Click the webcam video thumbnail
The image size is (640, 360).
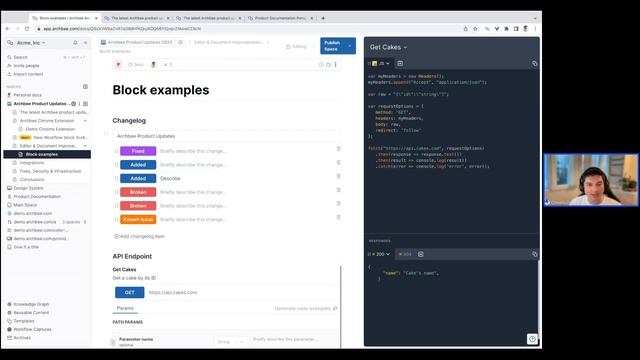[x=591, y=180]
